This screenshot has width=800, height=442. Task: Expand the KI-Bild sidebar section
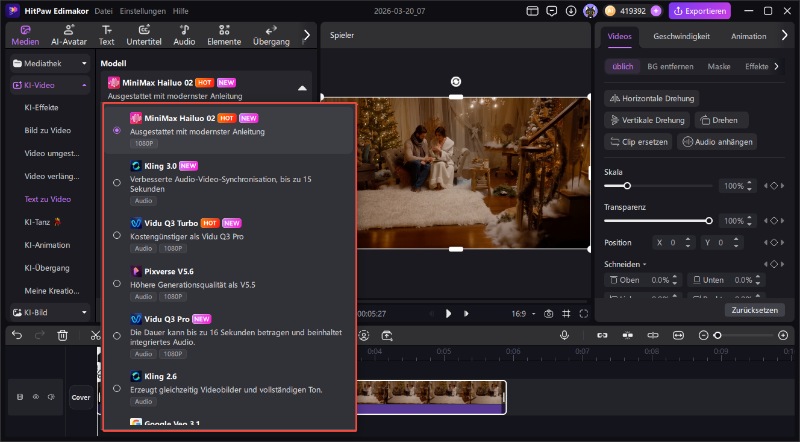[50, 312]
